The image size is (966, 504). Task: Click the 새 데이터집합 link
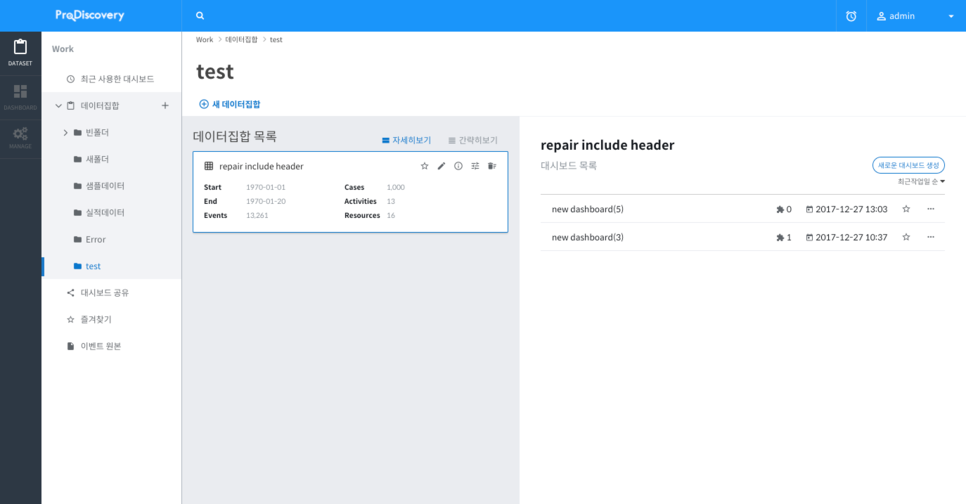[x=230, y=104]
